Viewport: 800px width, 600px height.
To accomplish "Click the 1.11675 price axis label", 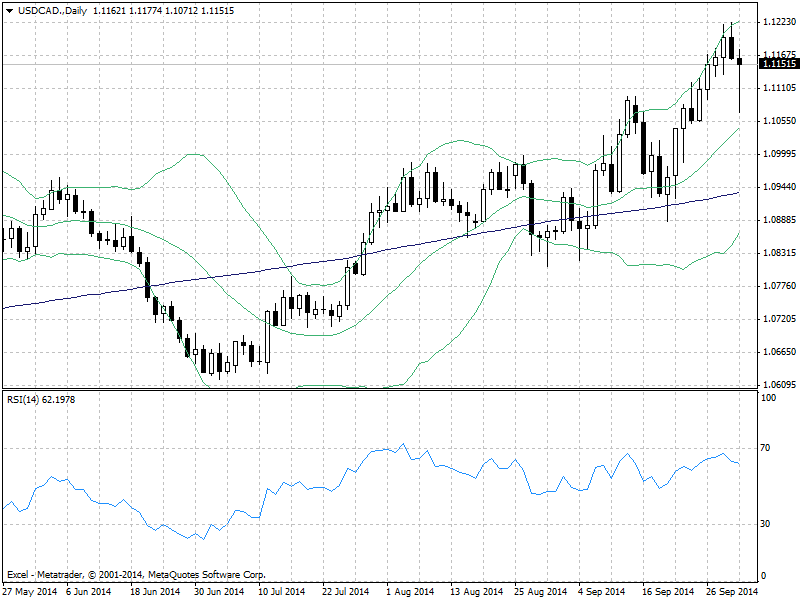I will (779, 54).
